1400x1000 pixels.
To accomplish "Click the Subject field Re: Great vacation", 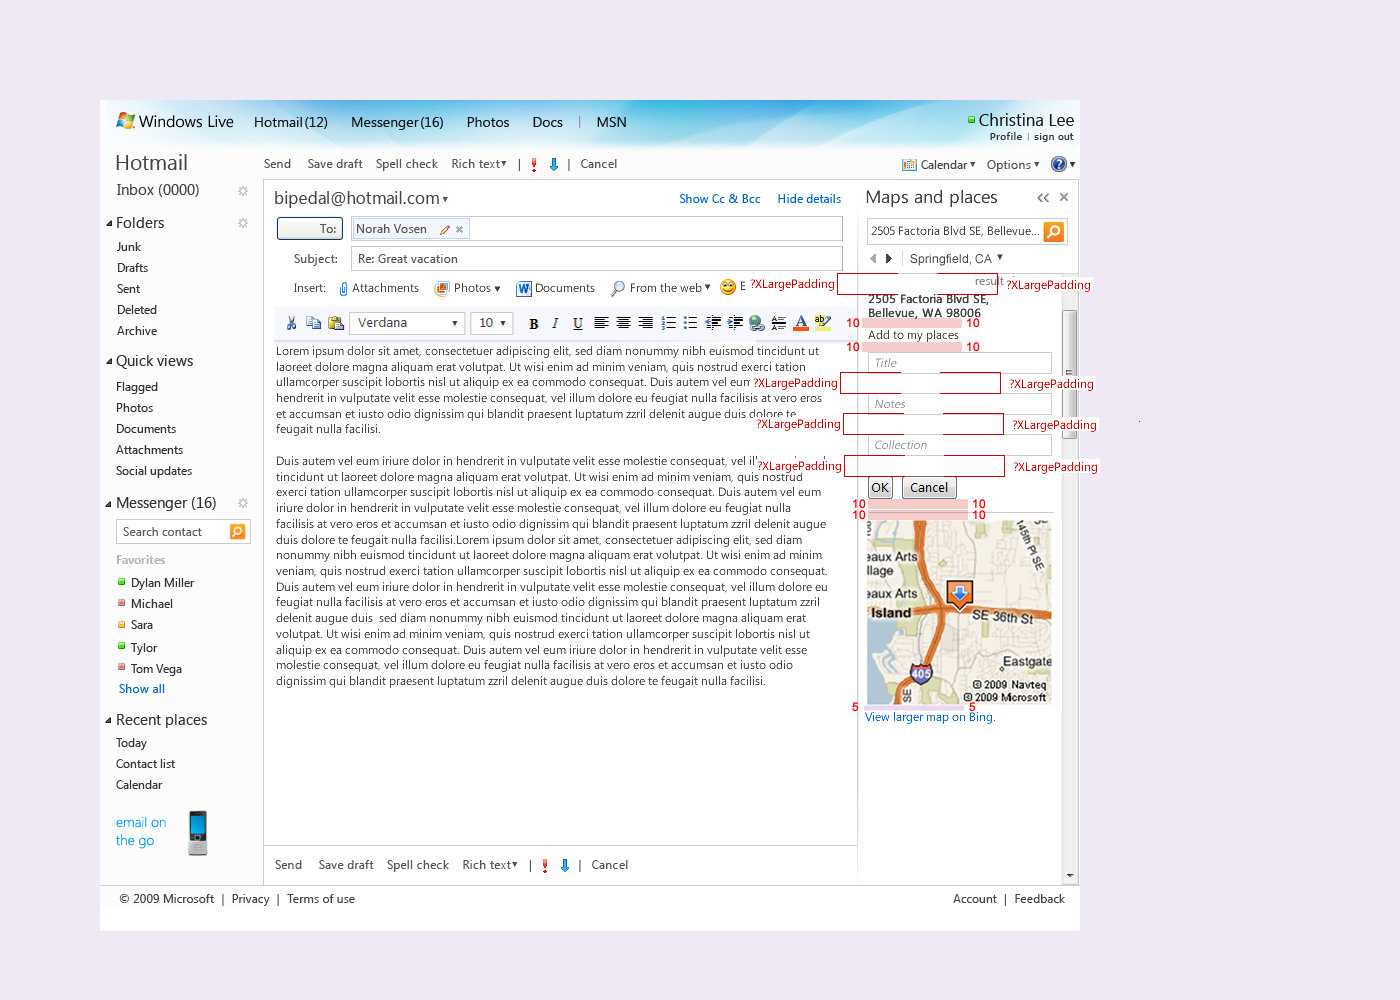I will 596,259.
